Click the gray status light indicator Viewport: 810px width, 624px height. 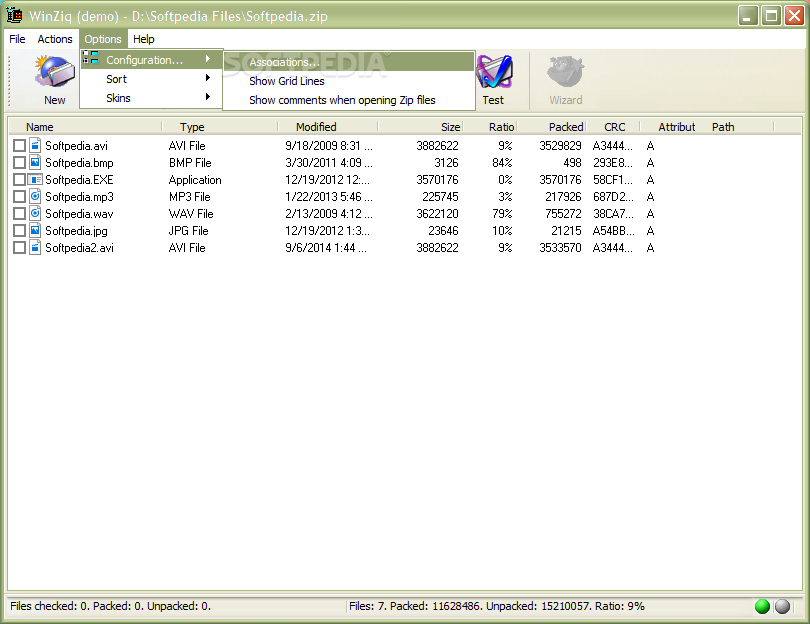pyautogui.click(x=782, y=606)
